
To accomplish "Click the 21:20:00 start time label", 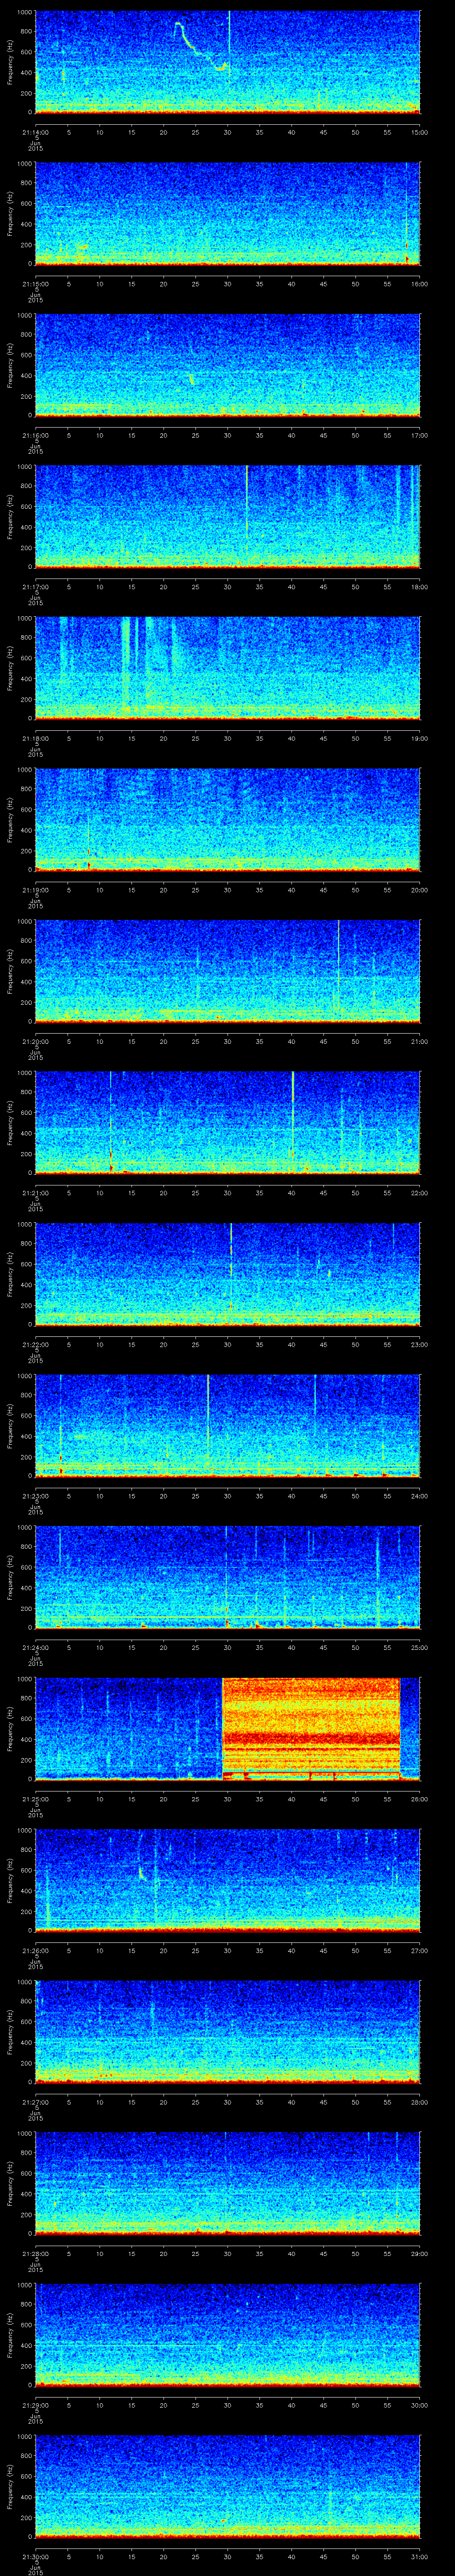I will click(x=35, y=1041).
